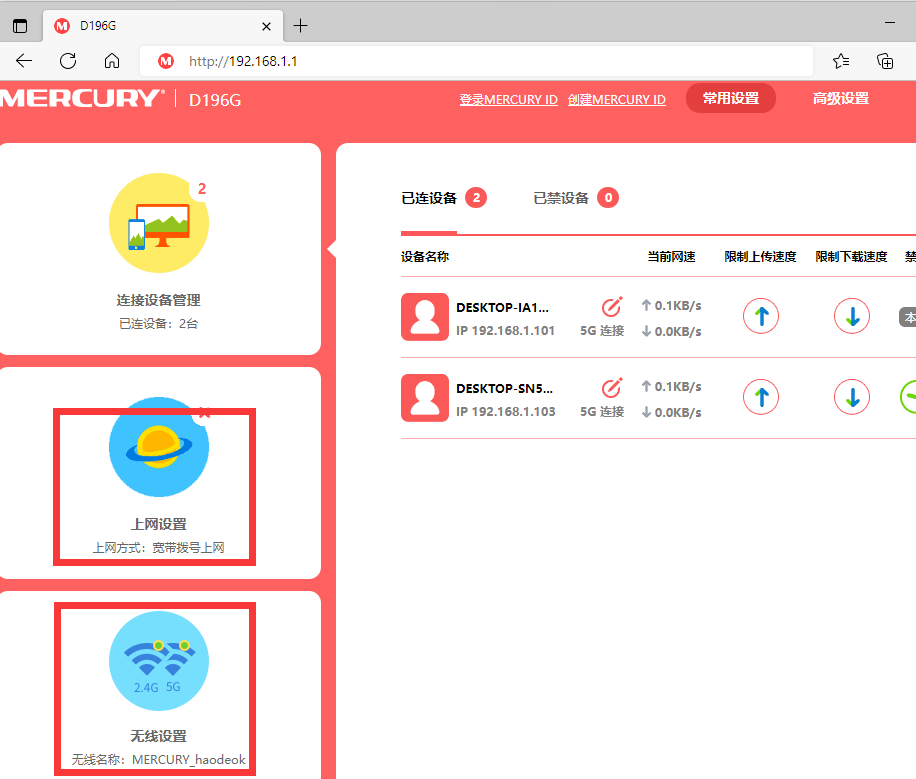
Task: Click the 上网方式: 宽带拨号上网 text
Action: click(x=159, y=548)
